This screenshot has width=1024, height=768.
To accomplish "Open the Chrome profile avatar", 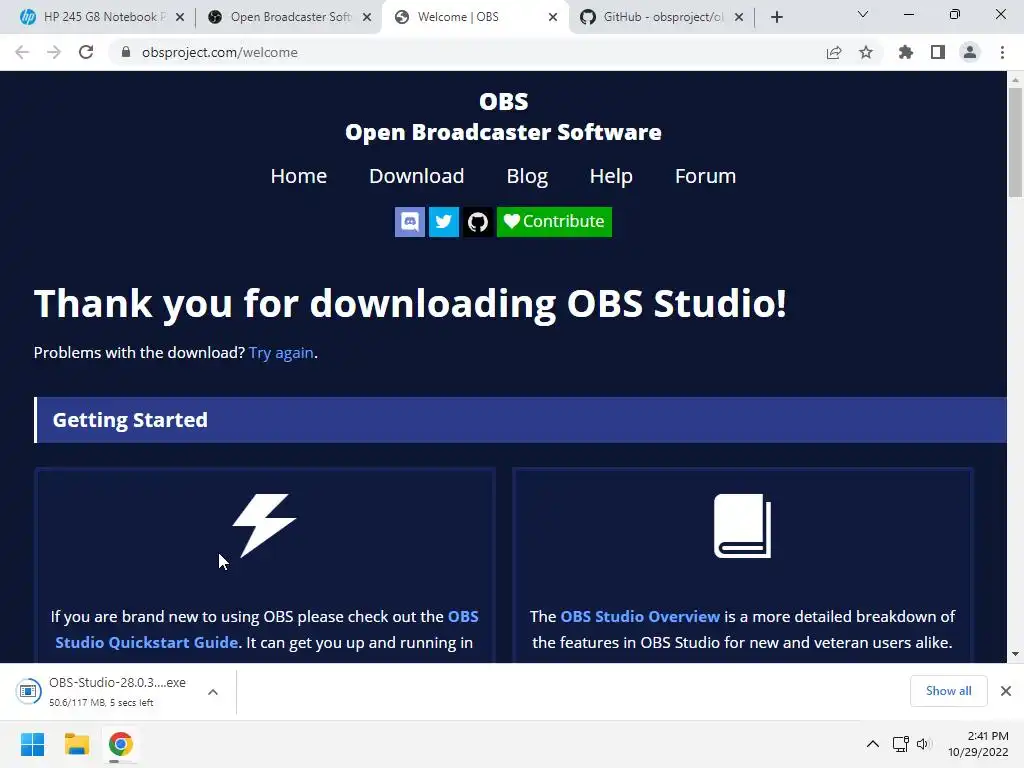I will point(970,52).
